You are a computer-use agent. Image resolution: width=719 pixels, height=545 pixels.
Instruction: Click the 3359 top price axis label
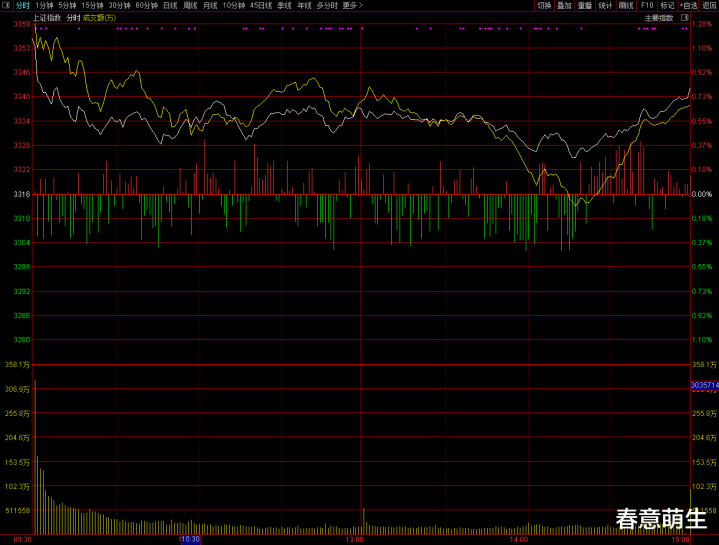(x=22, y=24)
